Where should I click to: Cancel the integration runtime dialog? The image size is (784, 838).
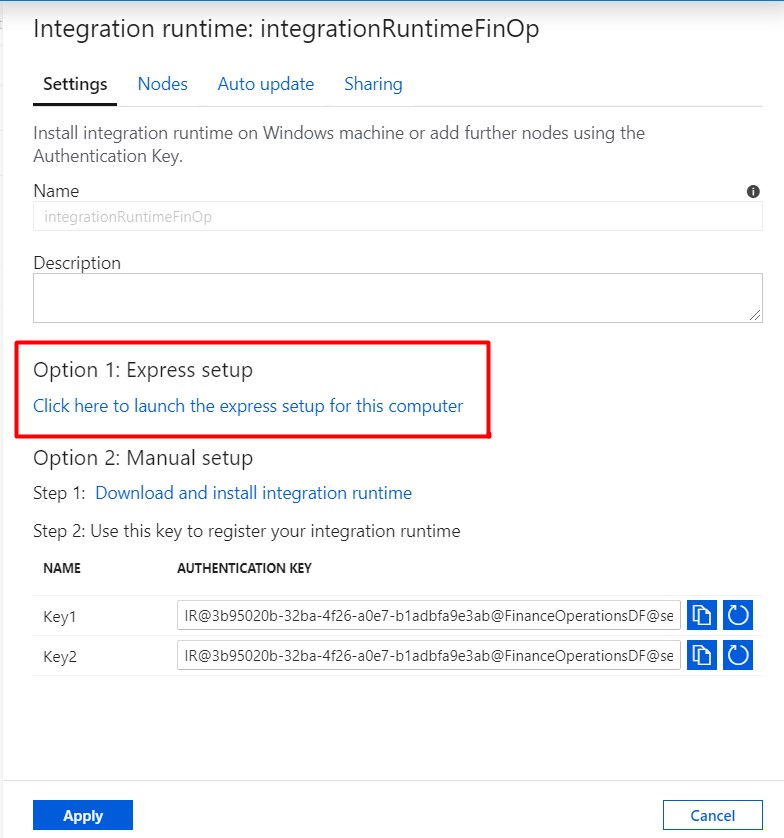click(x=712, y=815)
